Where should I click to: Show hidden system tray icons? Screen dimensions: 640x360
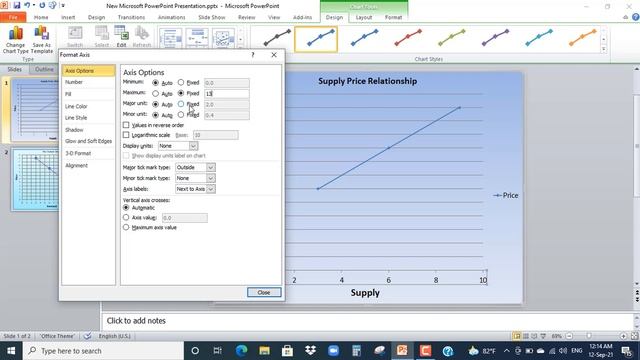(x=507, y=351)
